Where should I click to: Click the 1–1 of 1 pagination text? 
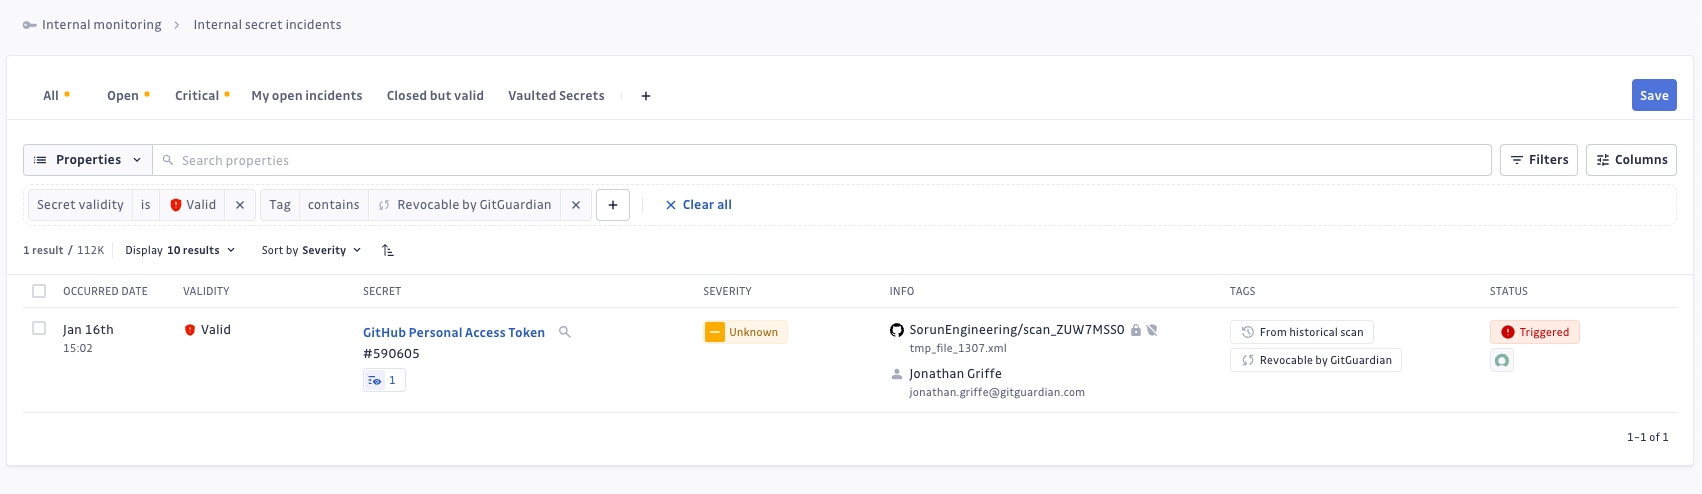(1647, 437)
